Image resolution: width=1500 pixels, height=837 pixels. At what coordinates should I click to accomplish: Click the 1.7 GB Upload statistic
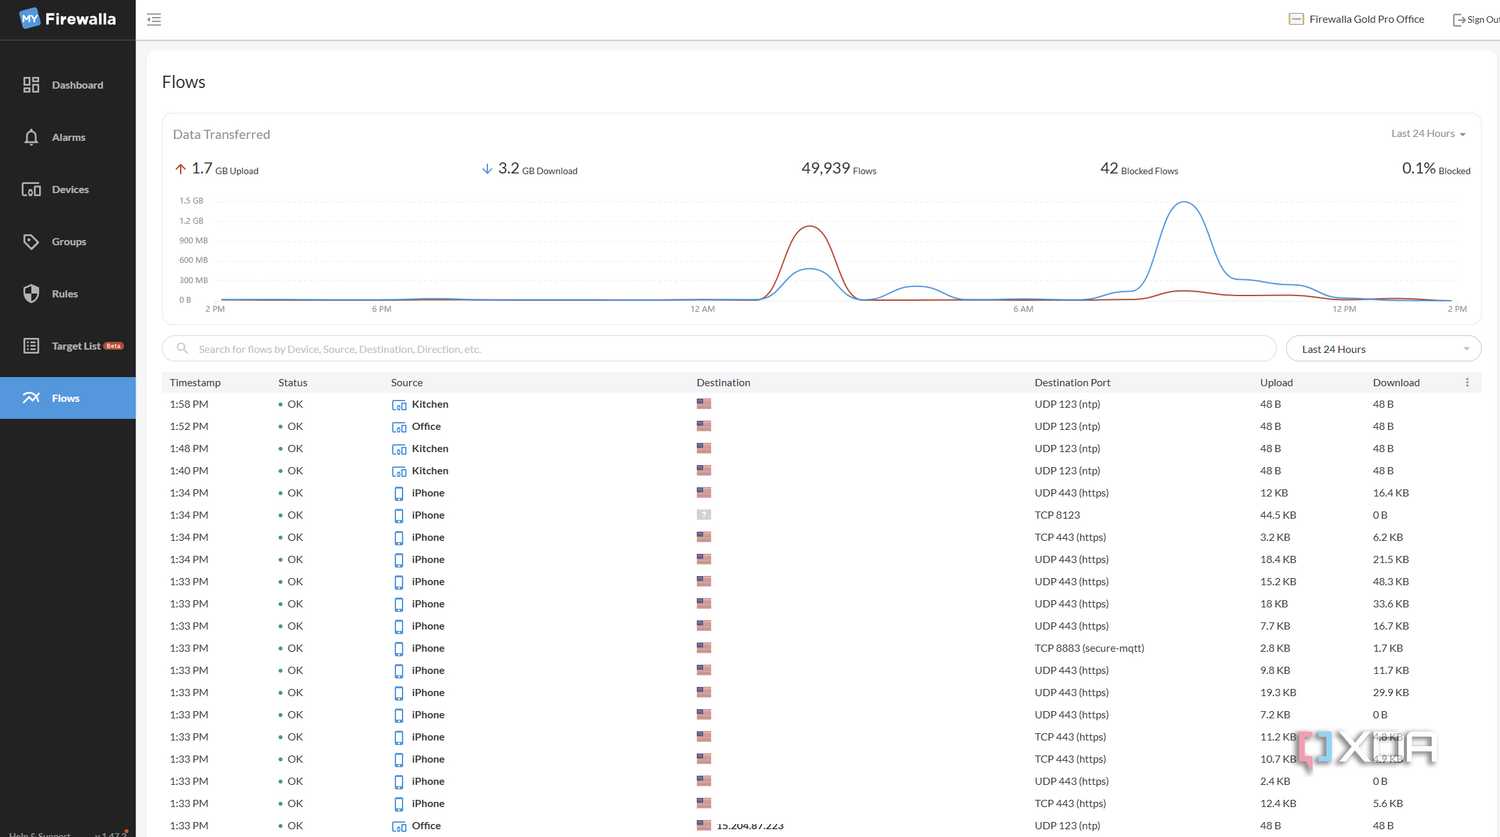pos(217,169)
